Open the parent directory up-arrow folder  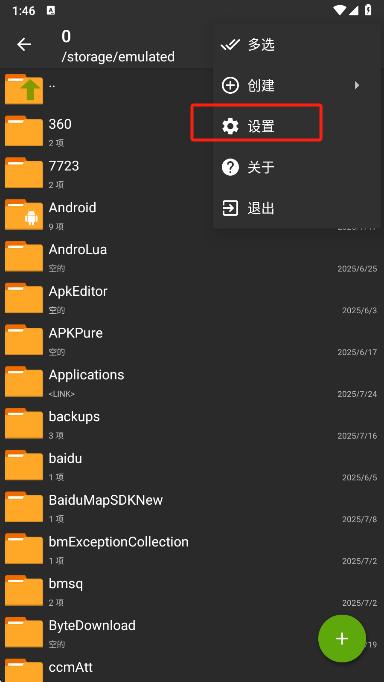[x=24, y=89]
